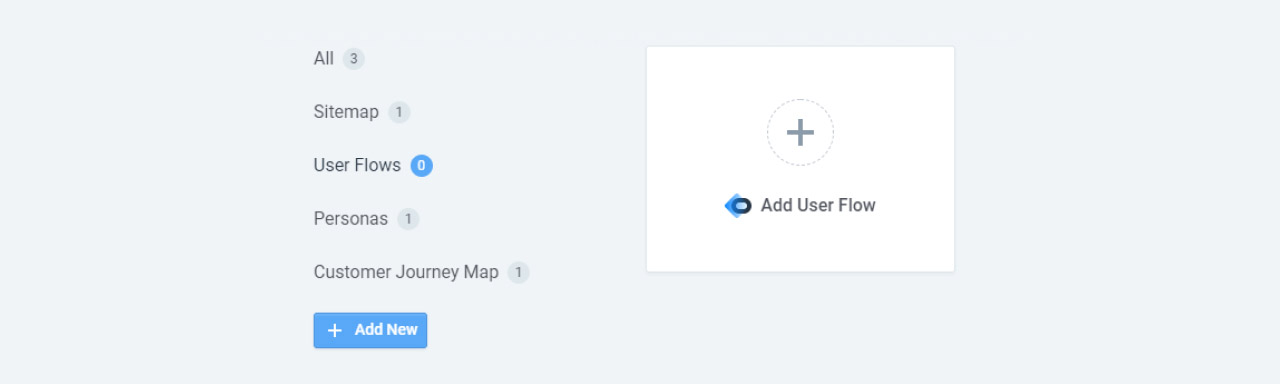The width and height of the screenshot is (1280, 384).
Task: Select the Sitemap label text
Action: coord(346,112)
